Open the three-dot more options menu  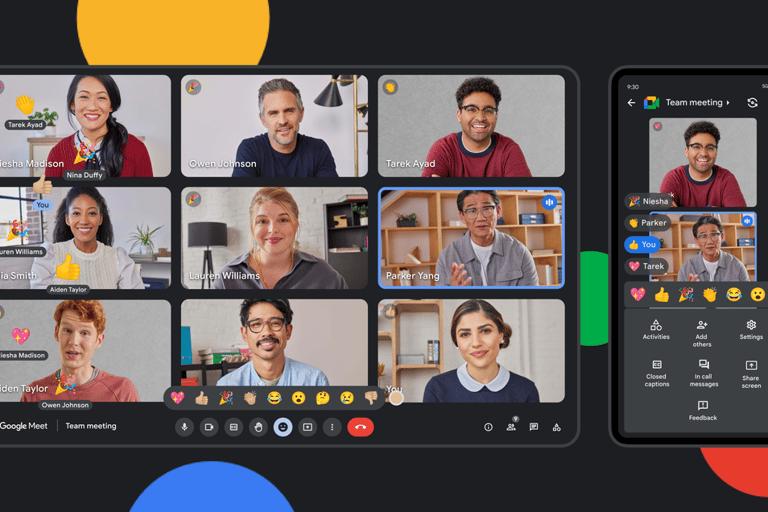332,427
